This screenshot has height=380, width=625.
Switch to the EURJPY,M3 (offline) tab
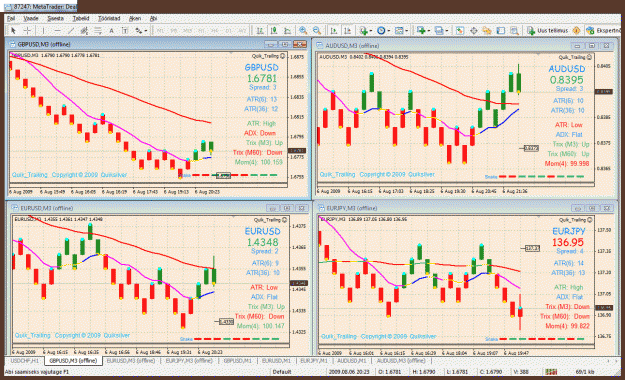click(x=189, y=361)
